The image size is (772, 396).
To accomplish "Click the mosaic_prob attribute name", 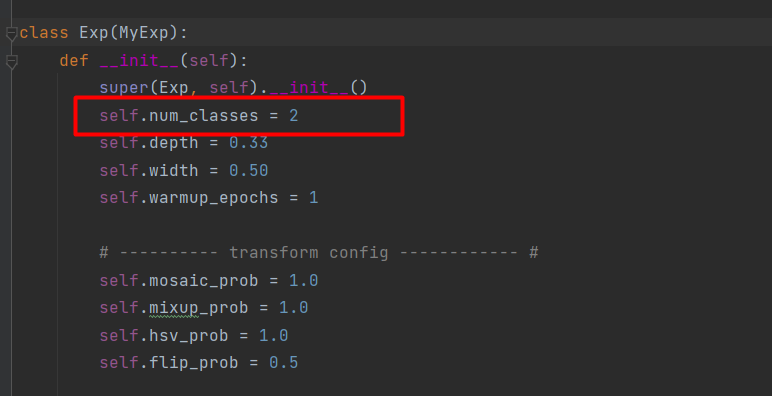I will point(203,281).
